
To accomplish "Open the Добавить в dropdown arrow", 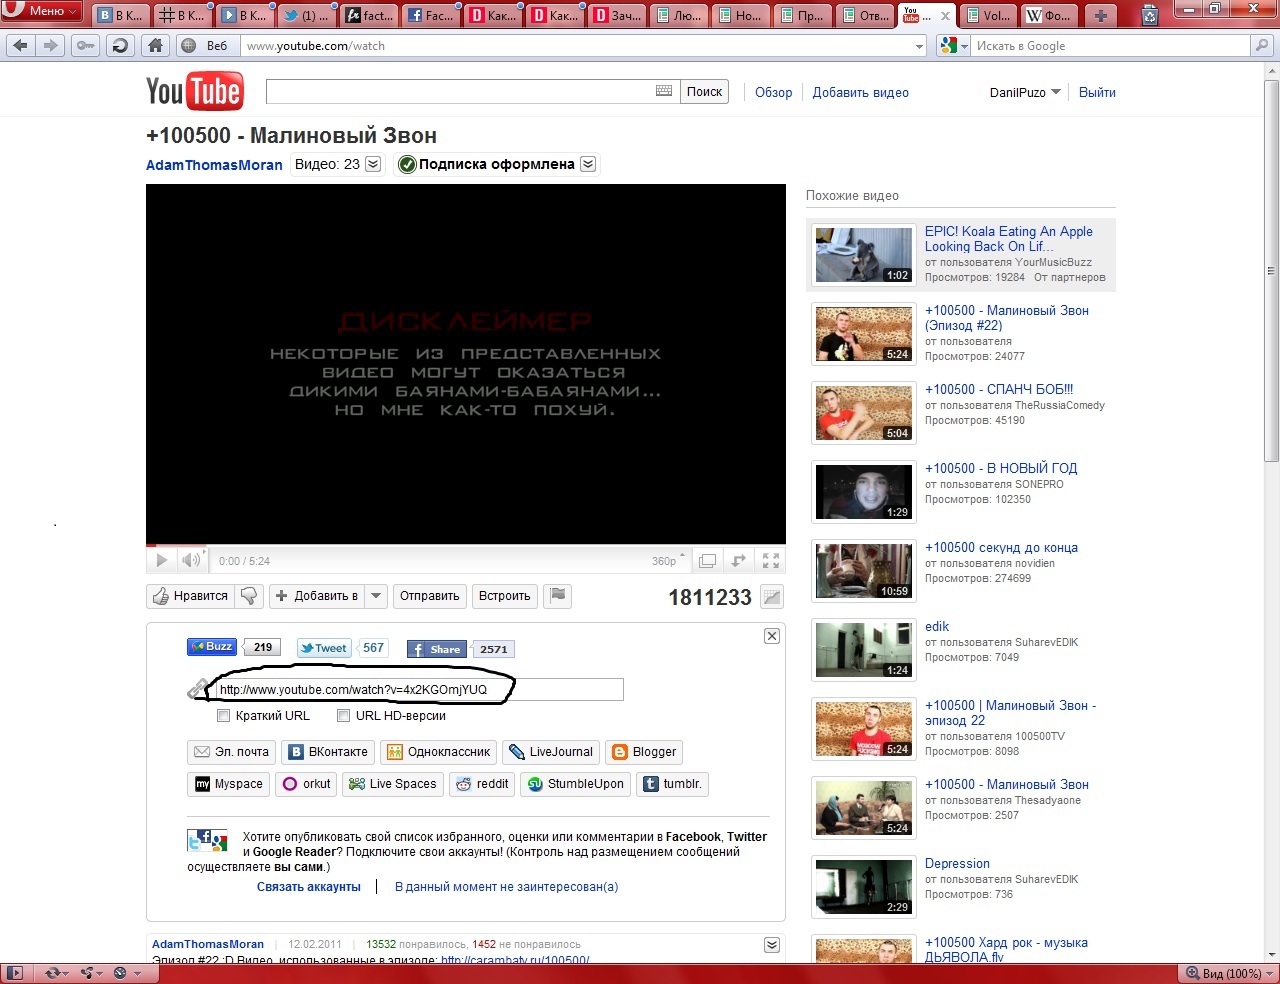I will [x=376, y=596].
